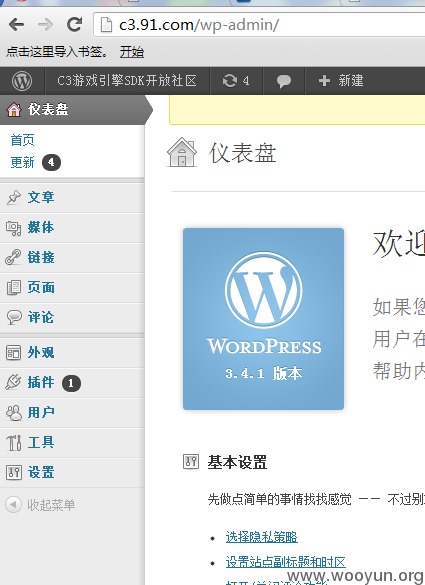Open the 更新 submenu link
This screenshot has height=585, width=425.
coord(22,163)
